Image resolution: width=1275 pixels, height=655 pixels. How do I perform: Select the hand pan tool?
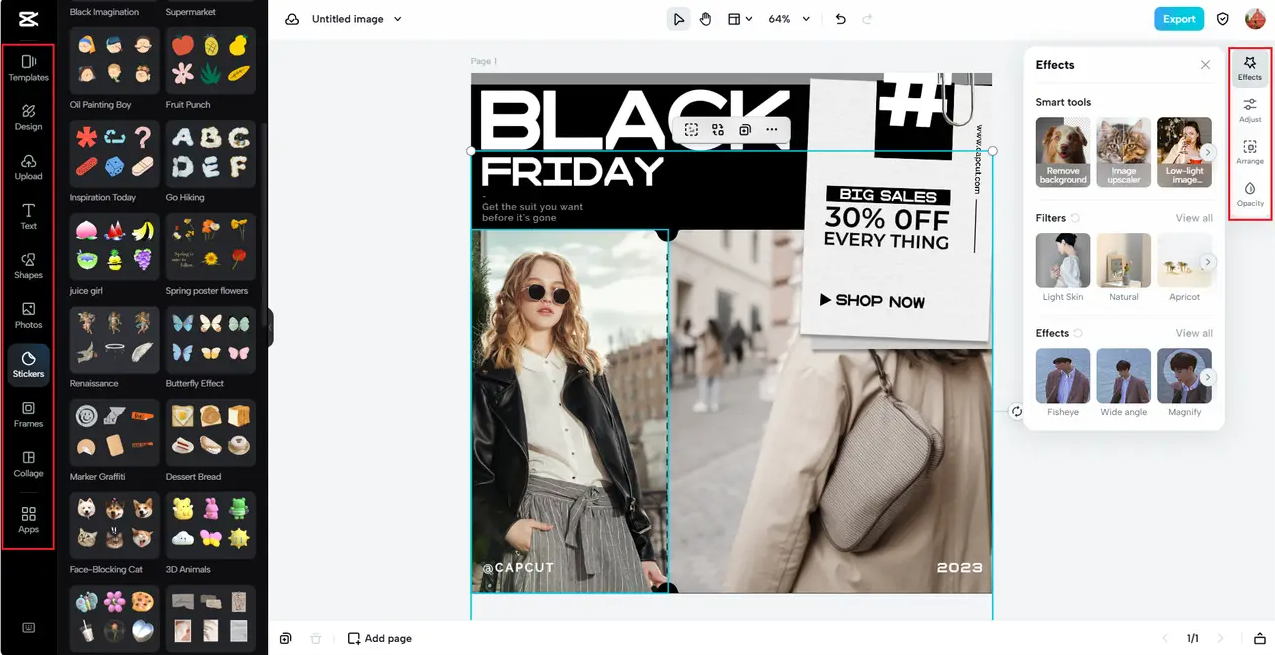point(705,19)
